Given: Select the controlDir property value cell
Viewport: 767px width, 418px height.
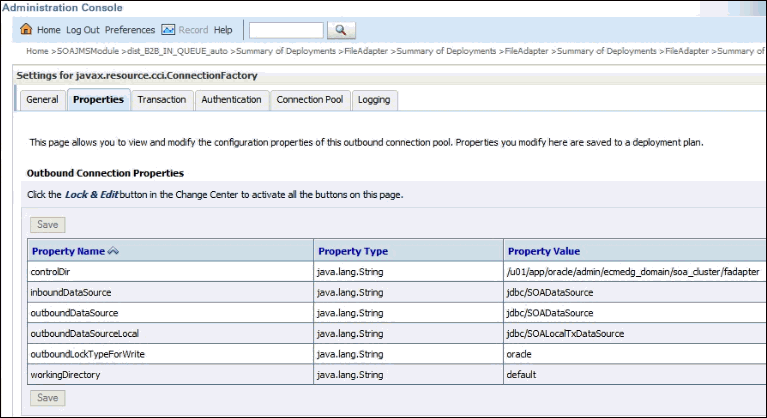Looking at the screenshot, I should [x=634, y=272].
